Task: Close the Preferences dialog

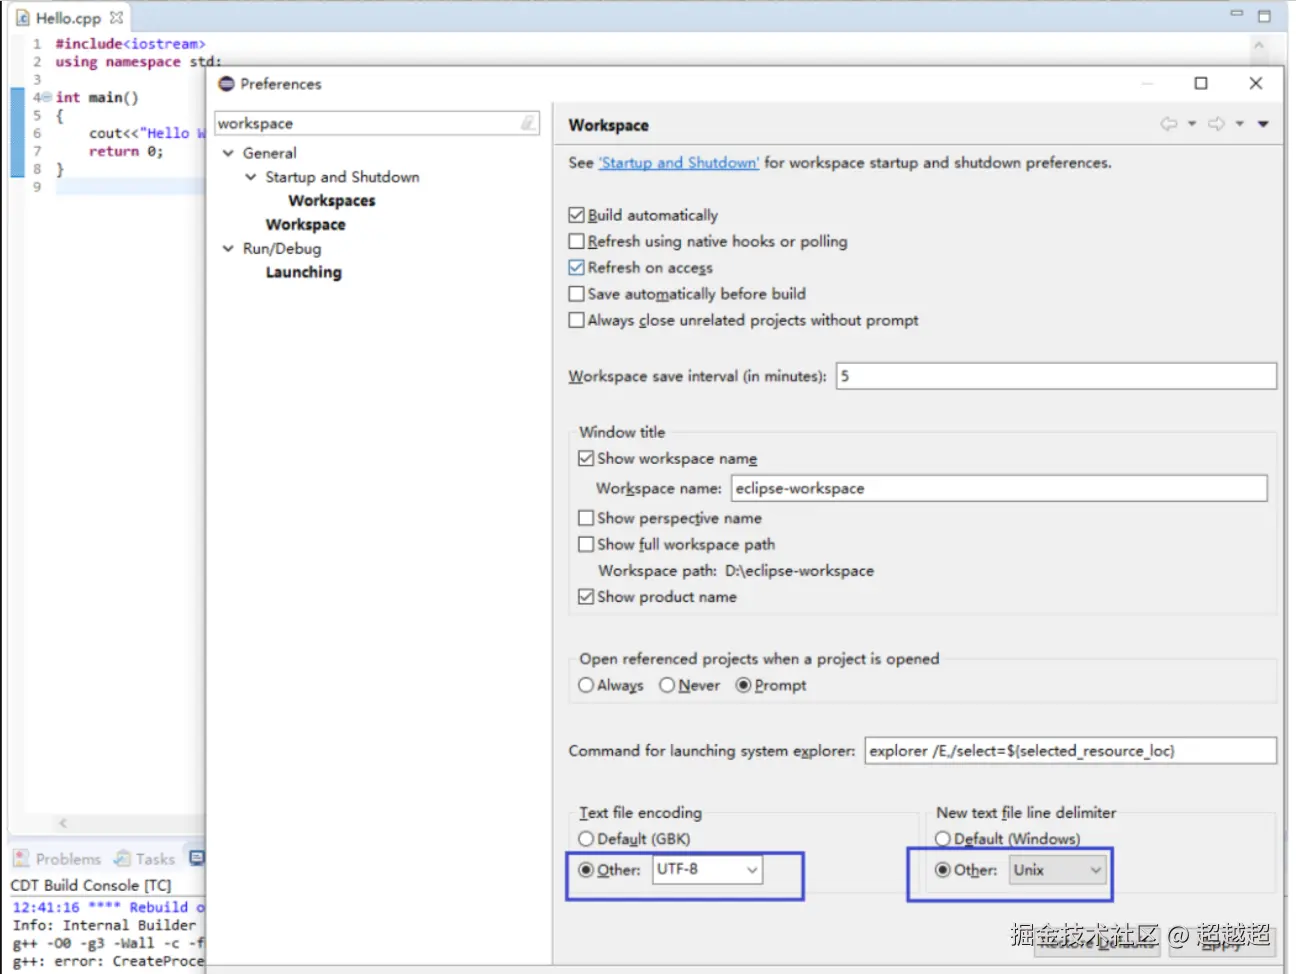Action: point(1256,83)
